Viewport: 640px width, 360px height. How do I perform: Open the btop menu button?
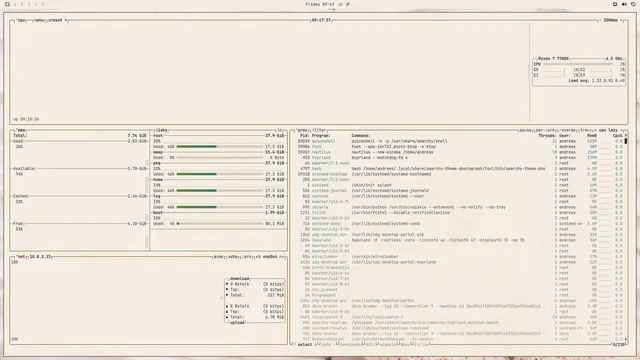click(39, 20)
